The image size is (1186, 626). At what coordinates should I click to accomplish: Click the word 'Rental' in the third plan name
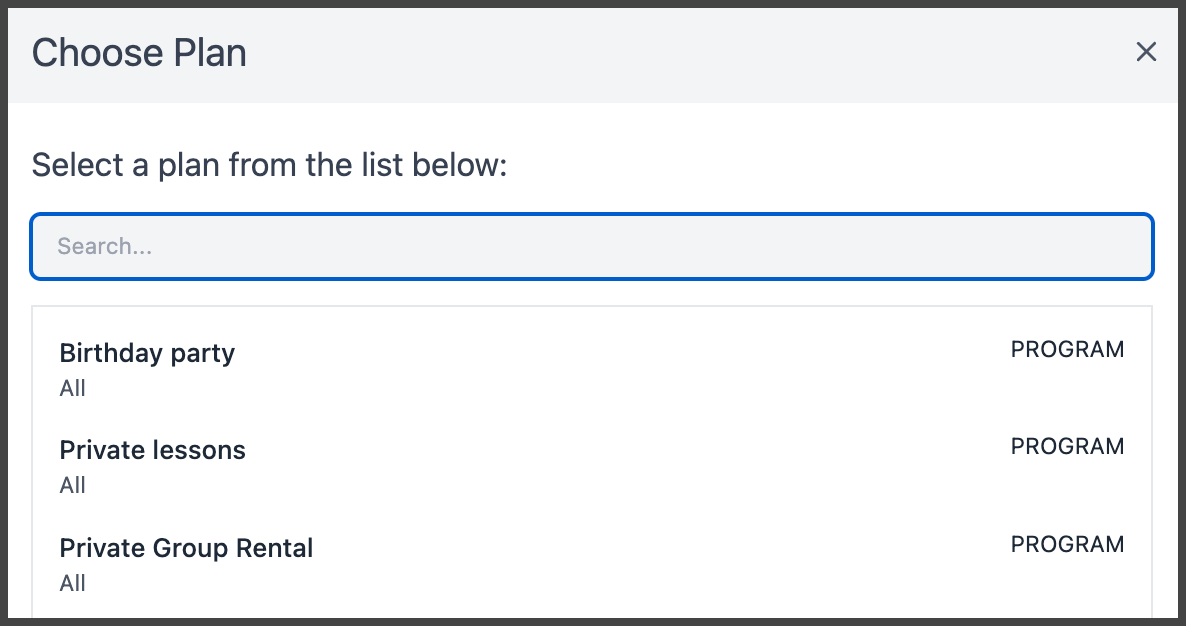pyautogui.click(x=275, y=548)
